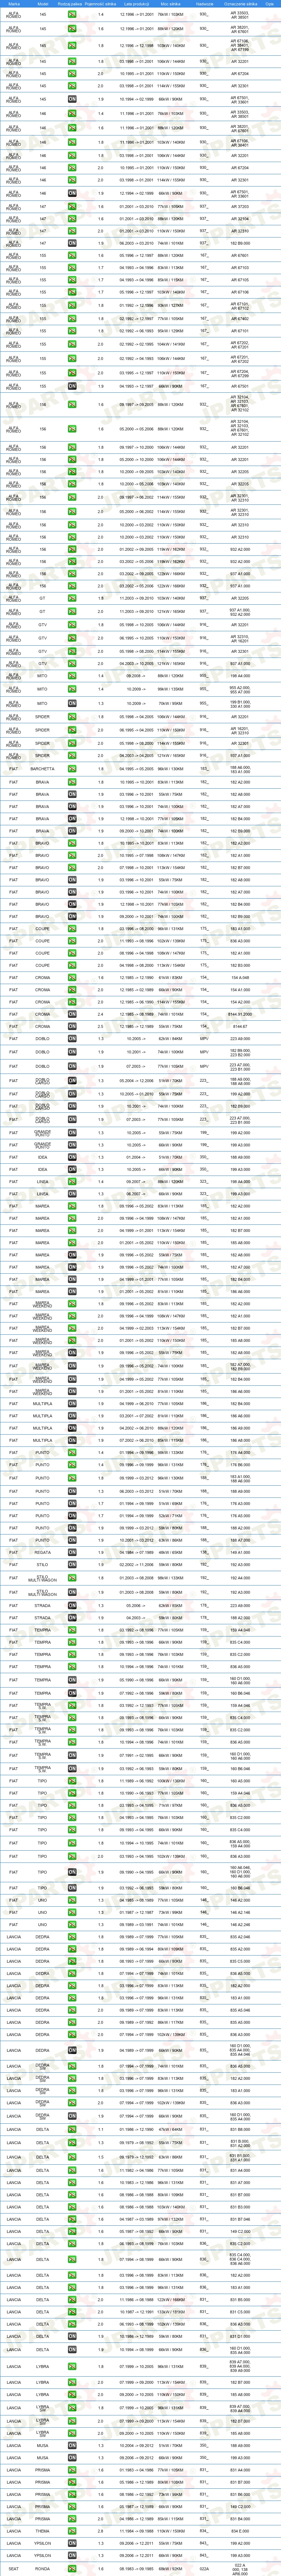Click the Oznaczenie silnika column header
Viewport: 281px width, 2576px height.
tap(241, 4)
